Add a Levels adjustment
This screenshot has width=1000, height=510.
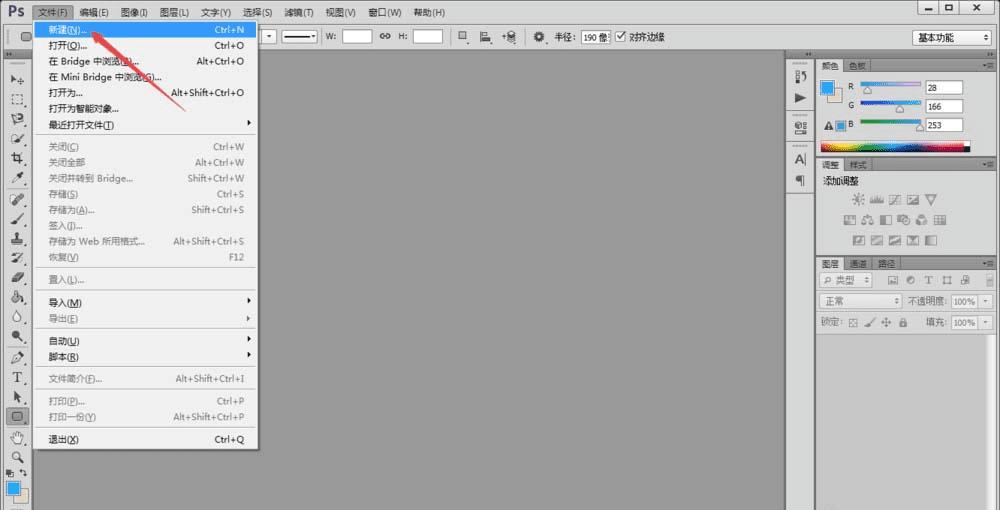click(x=876, y=200)
